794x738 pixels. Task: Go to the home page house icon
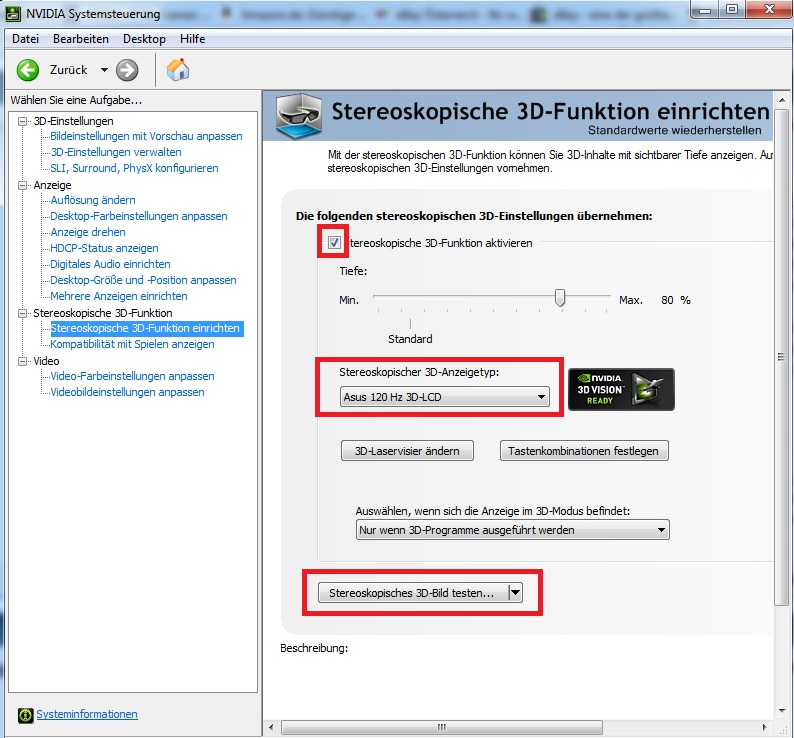coord(178,69)
